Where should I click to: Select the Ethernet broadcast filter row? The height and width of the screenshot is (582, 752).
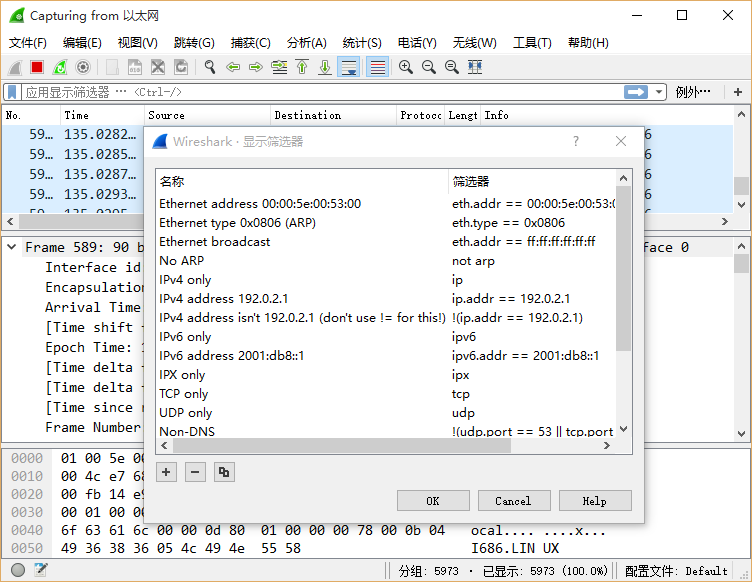coord(386,242)
